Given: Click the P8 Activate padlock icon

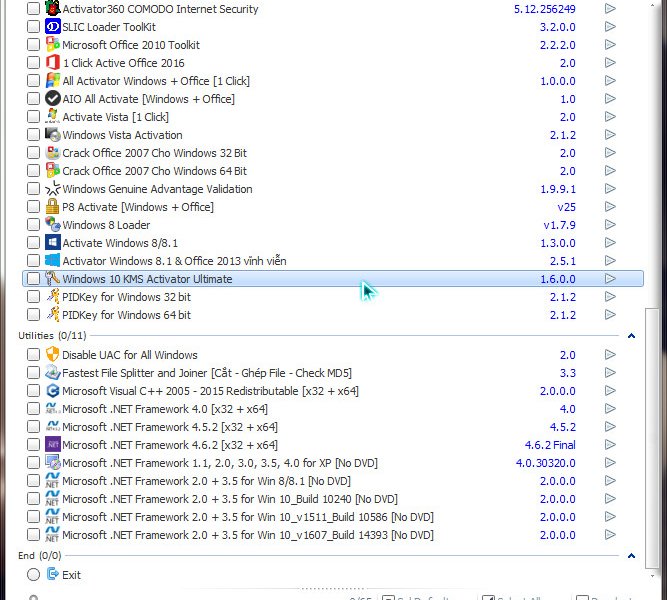Looking at the screenshot, I should pos(53,207).
